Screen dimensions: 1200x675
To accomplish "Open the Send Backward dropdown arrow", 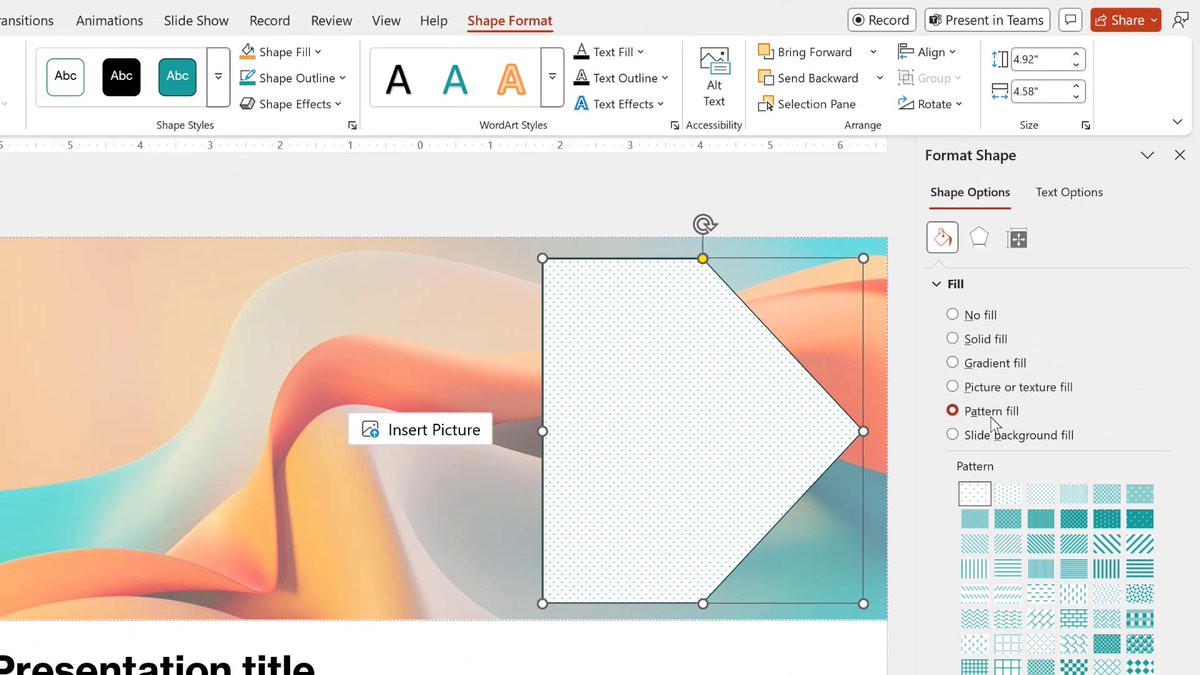I will tap(880, 78).
